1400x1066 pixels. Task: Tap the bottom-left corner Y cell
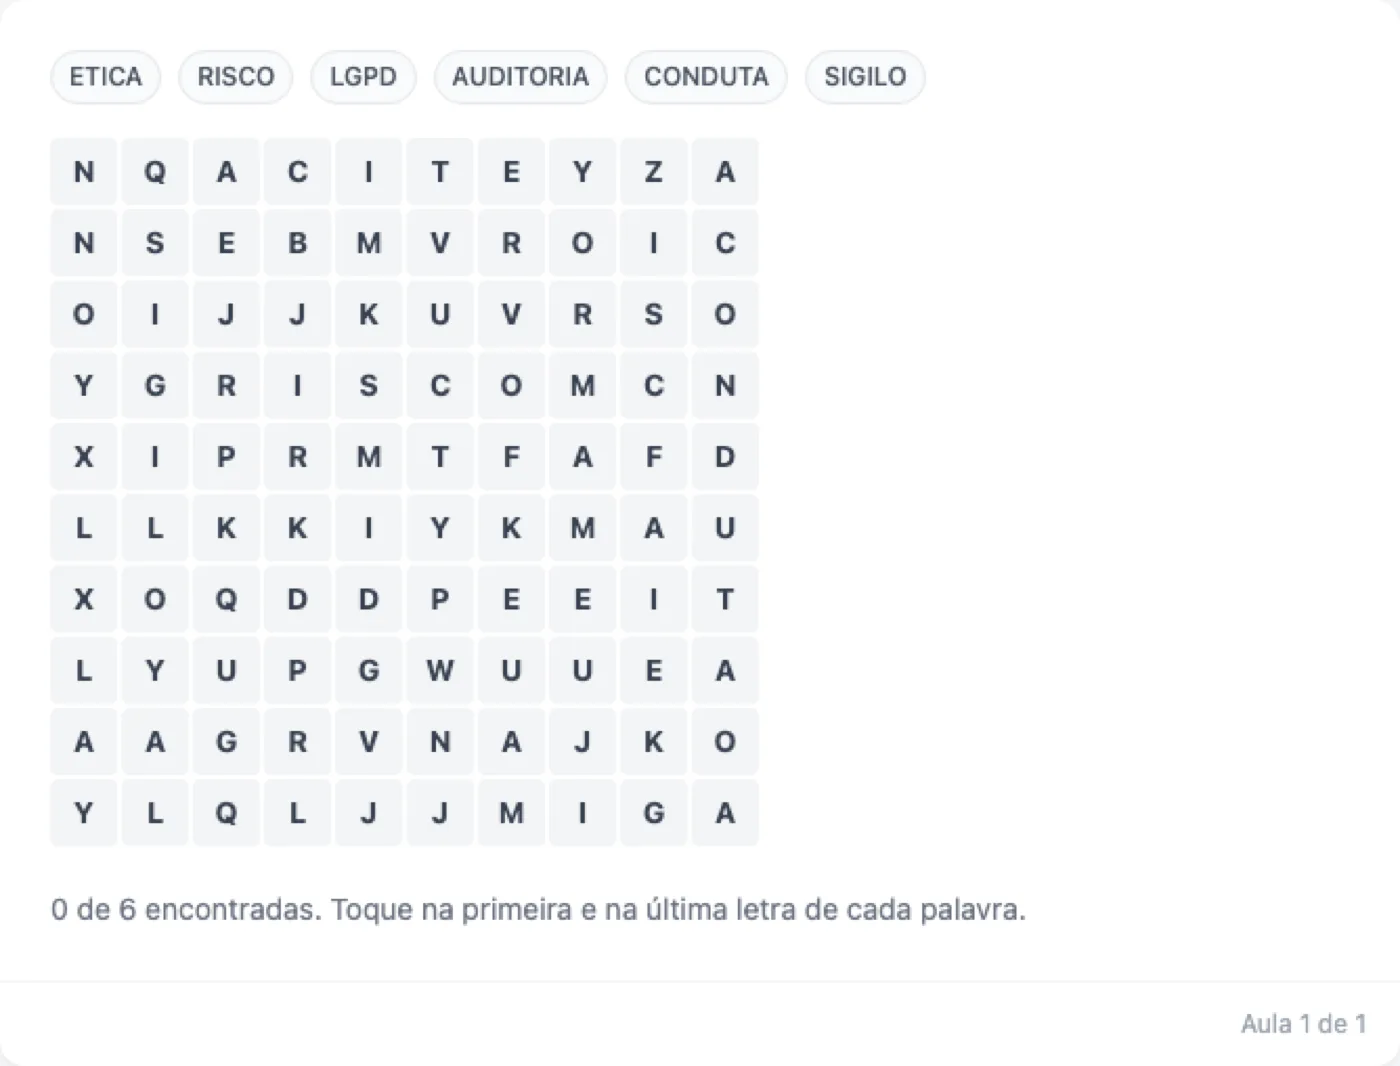pos(84,813)
